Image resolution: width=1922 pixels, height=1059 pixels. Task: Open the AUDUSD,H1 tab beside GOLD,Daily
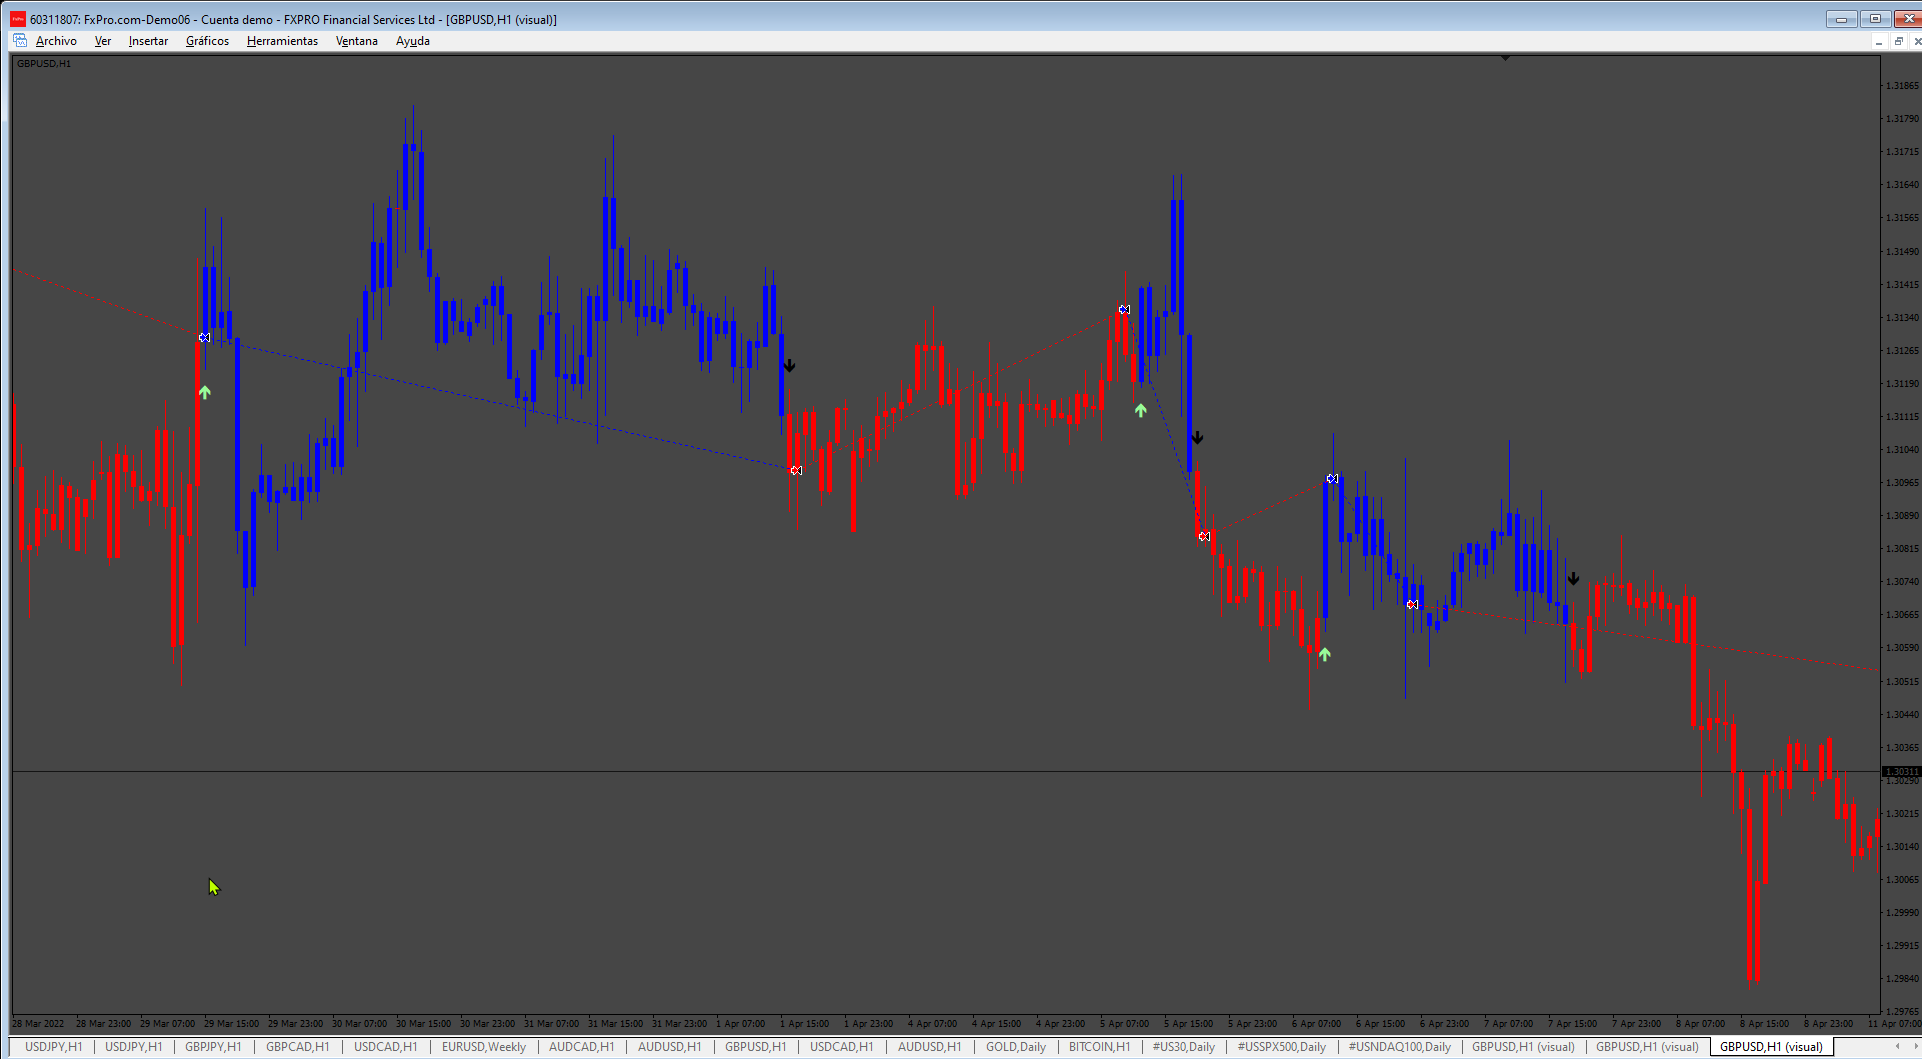(x=929, y=1047)
